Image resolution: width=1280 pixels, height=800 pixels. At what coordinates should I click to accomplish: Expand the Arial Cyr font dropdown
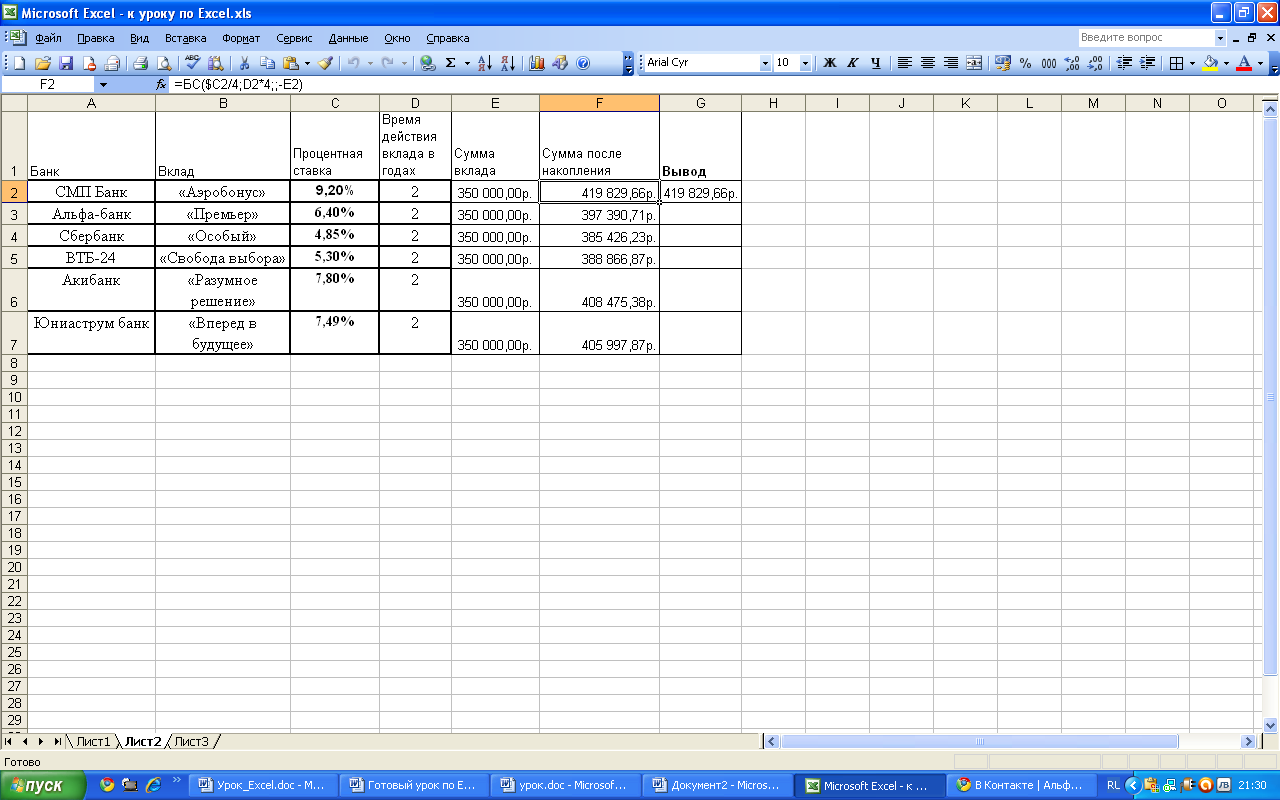click(x=765, y=63)
